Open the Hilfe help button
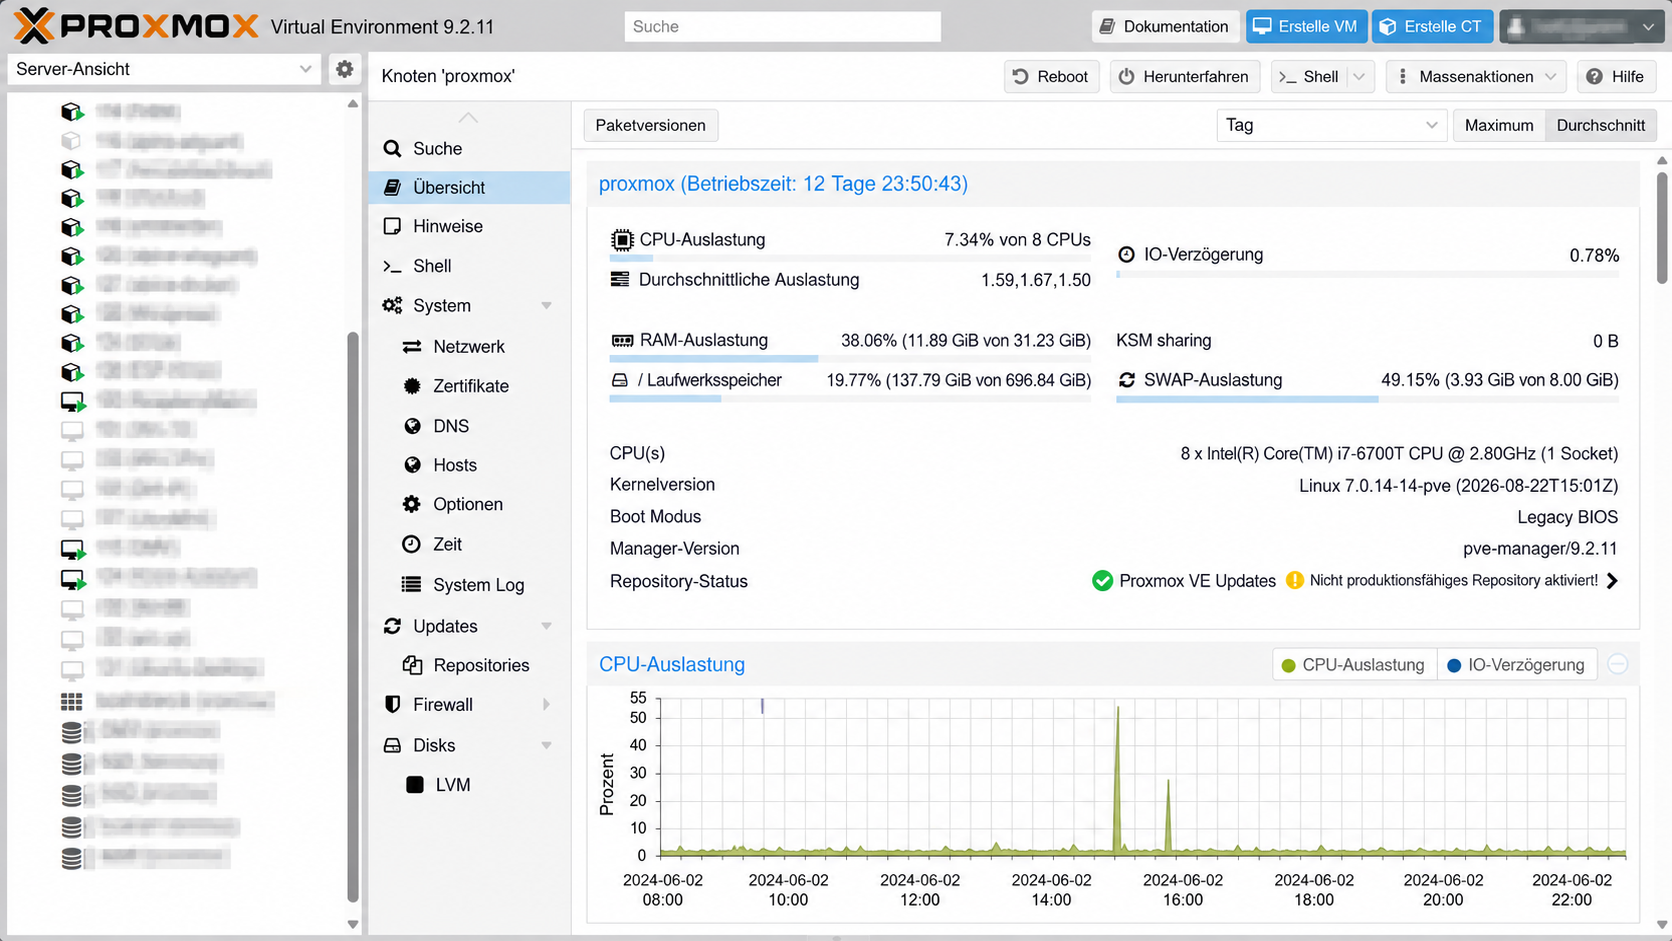The image size is (1672, 941). point(1616,76)
